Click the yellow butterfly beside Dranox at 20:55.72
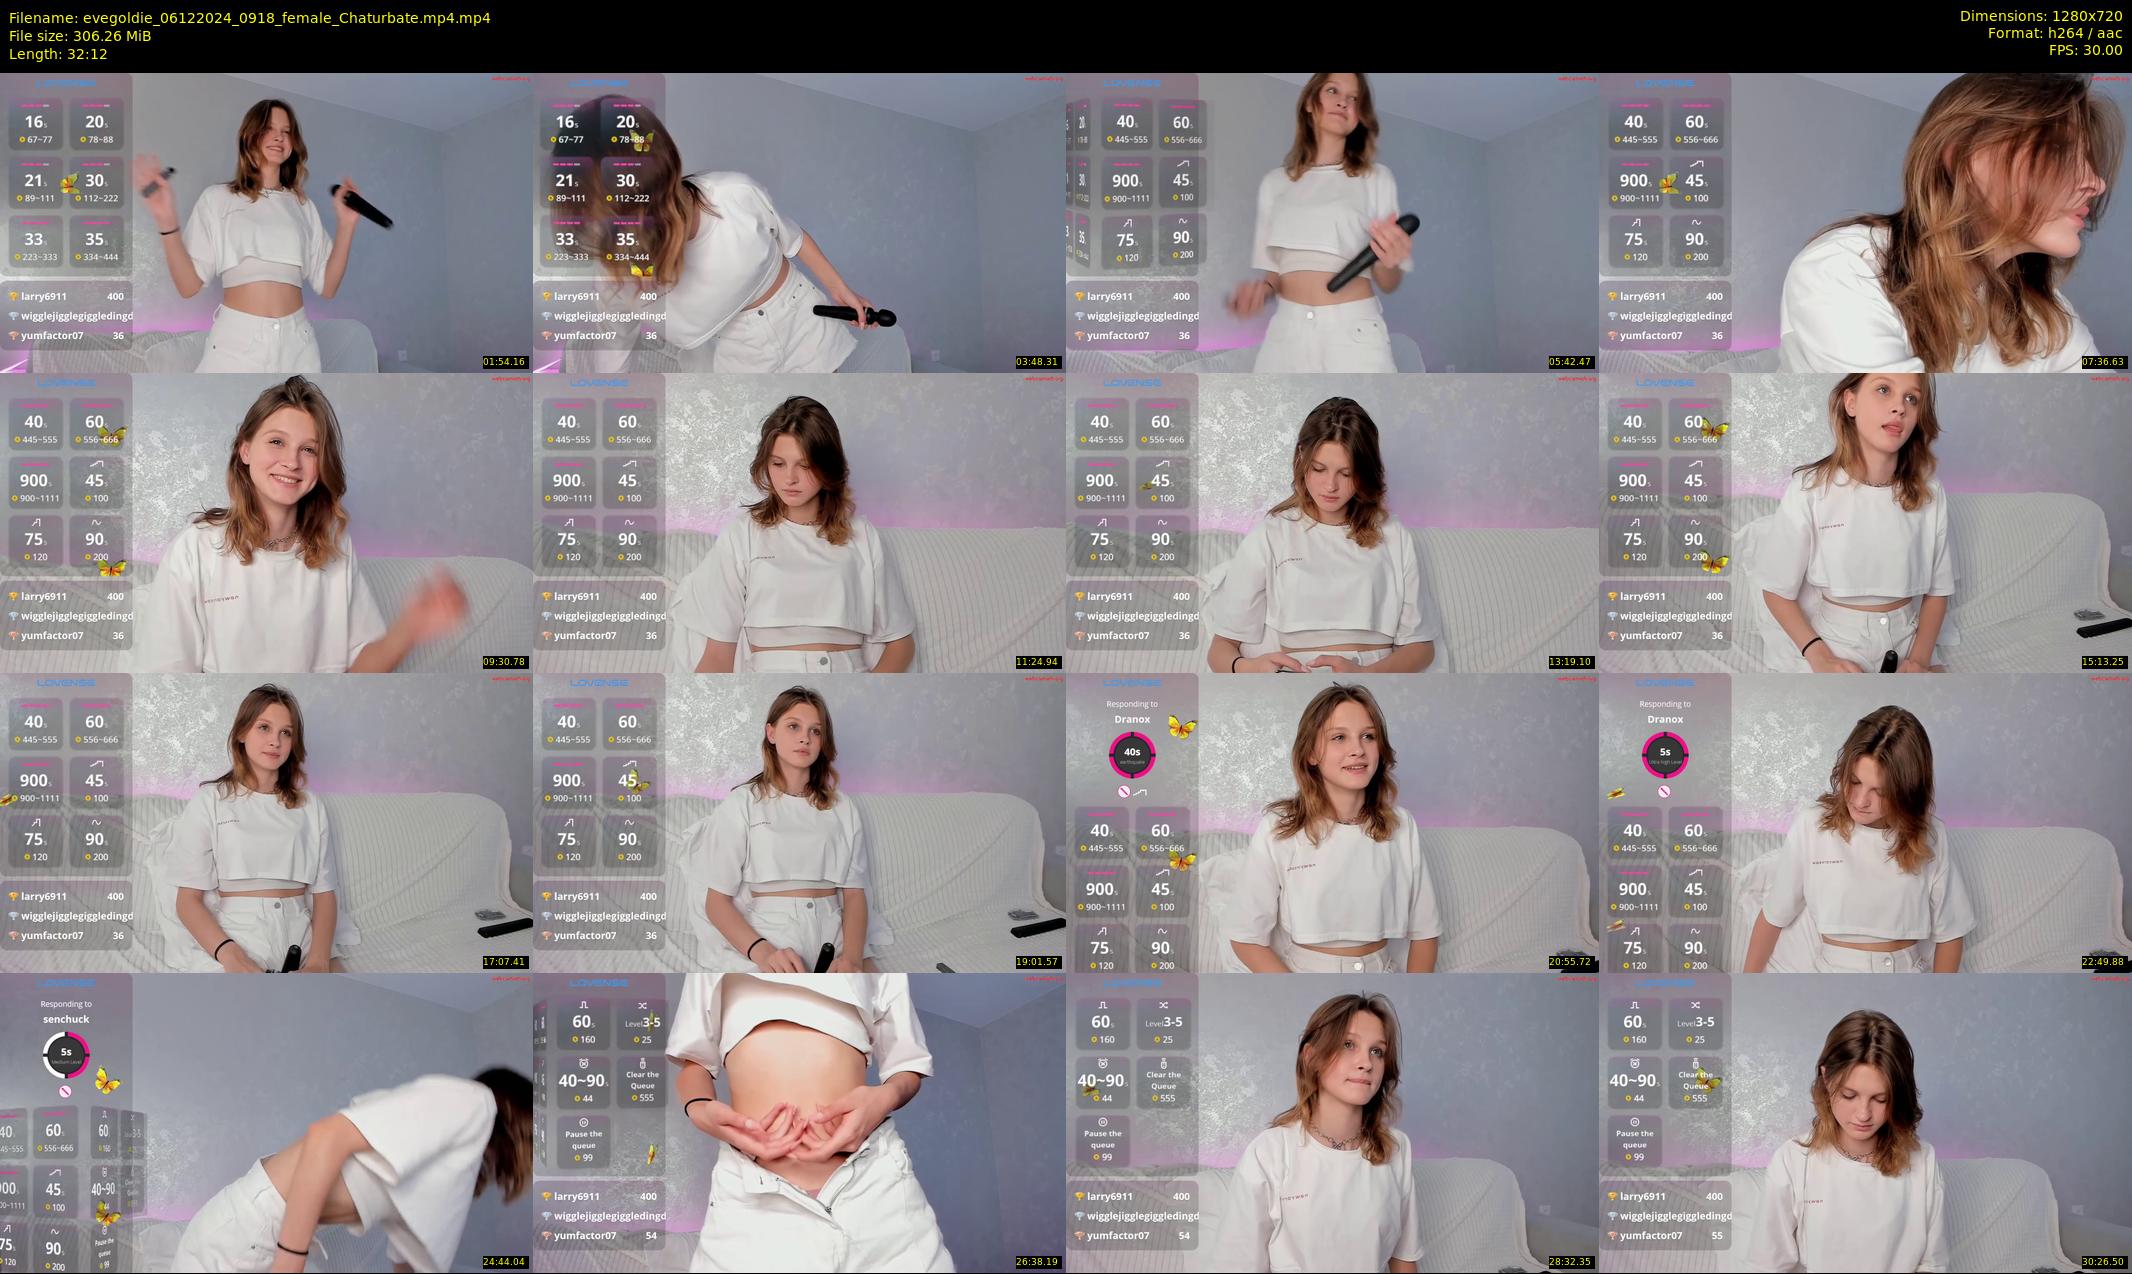 pyautogui.click(x=1181, y=727)
